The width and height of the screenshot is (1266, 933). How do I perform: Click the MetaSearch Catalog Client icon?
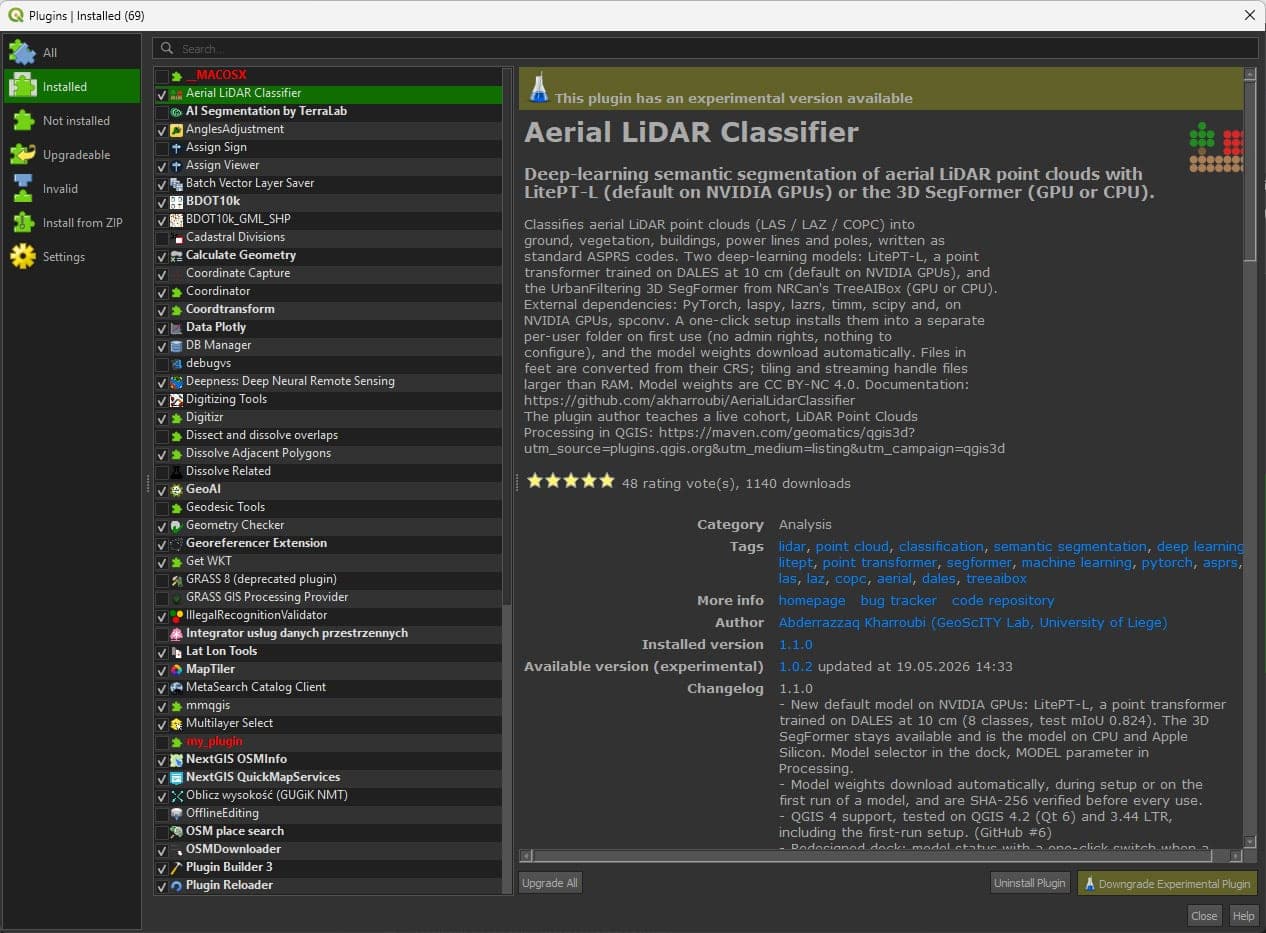click(x=177, y=687)
